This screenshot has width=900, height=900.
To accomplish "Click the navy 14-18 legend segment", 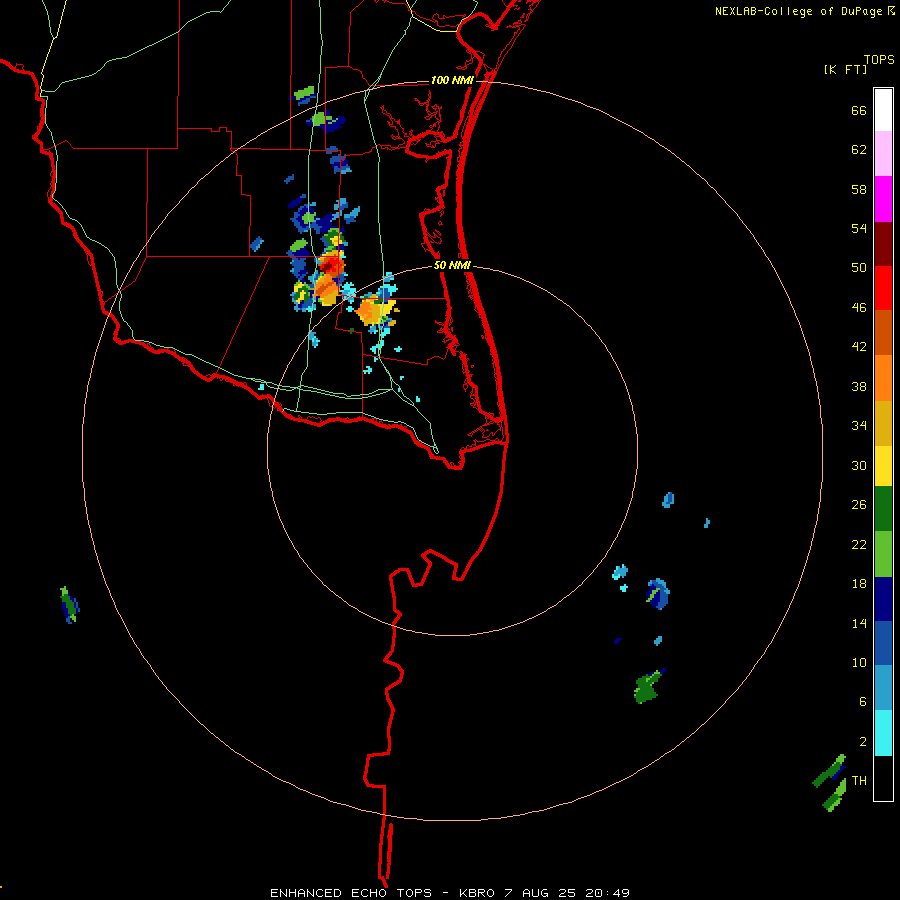I will click(x=883, y=599).
